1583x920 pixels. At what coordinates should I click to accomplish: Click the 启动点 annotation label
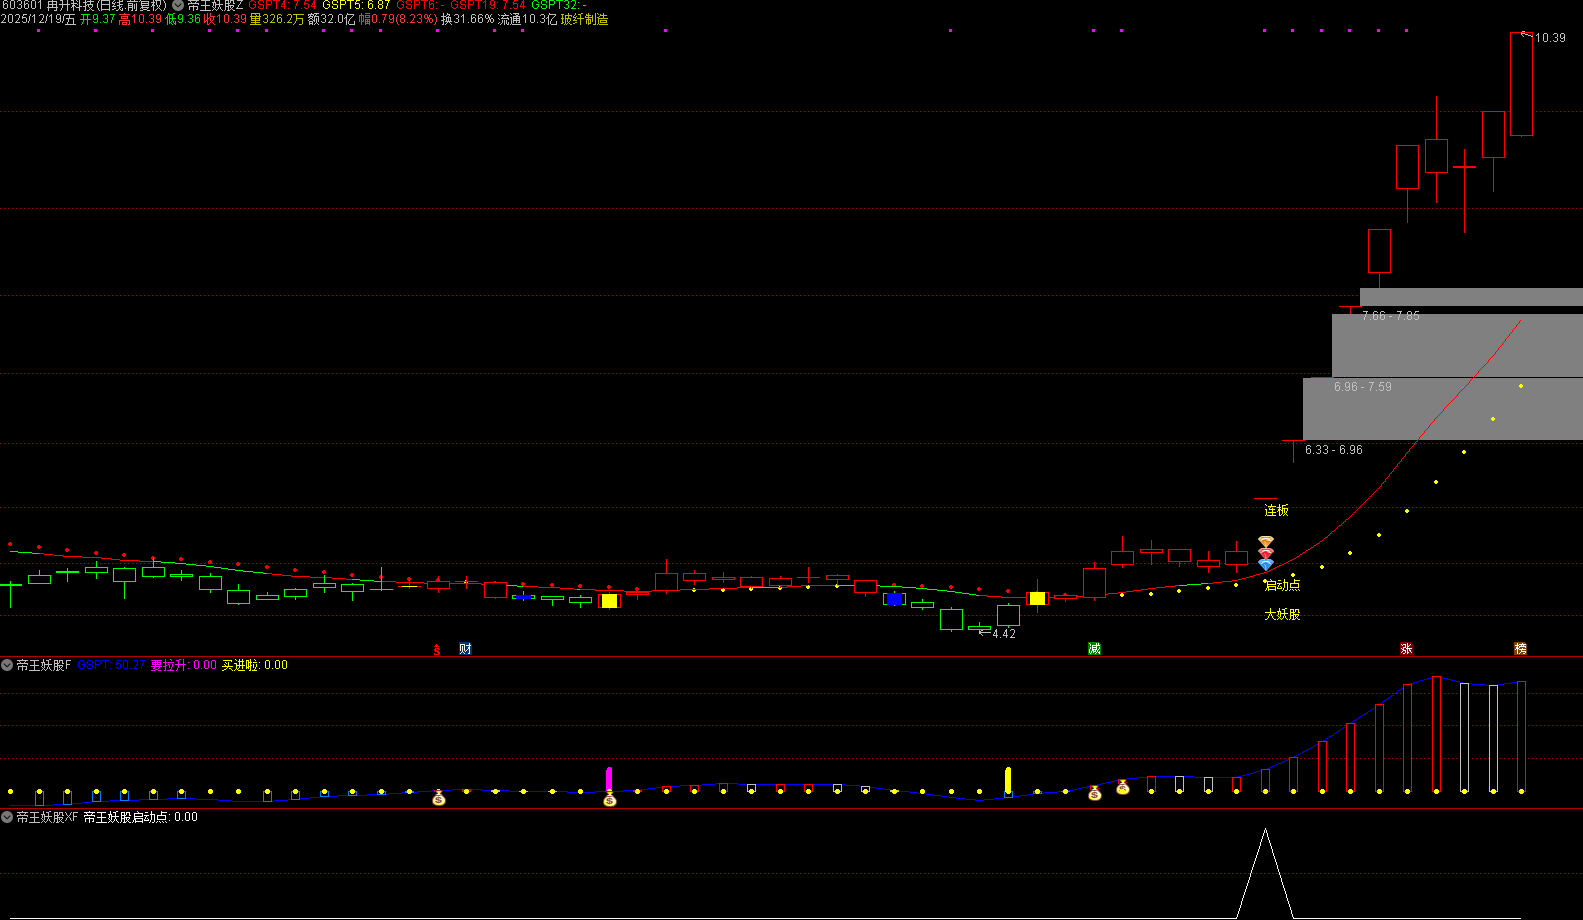pyautogui.click(x=1283, y=585)
